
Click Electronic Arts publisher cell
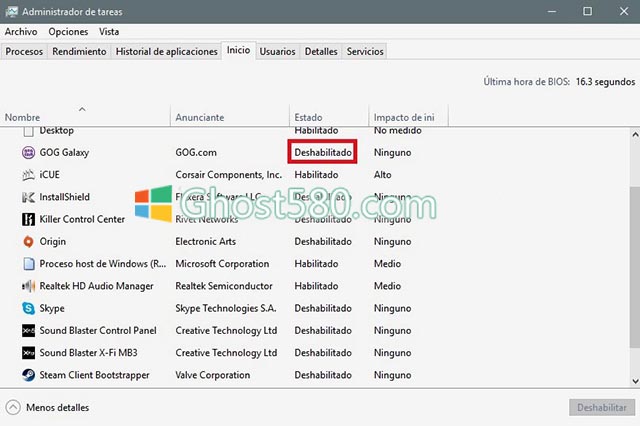pyautogui.click(x=206, y=242)
